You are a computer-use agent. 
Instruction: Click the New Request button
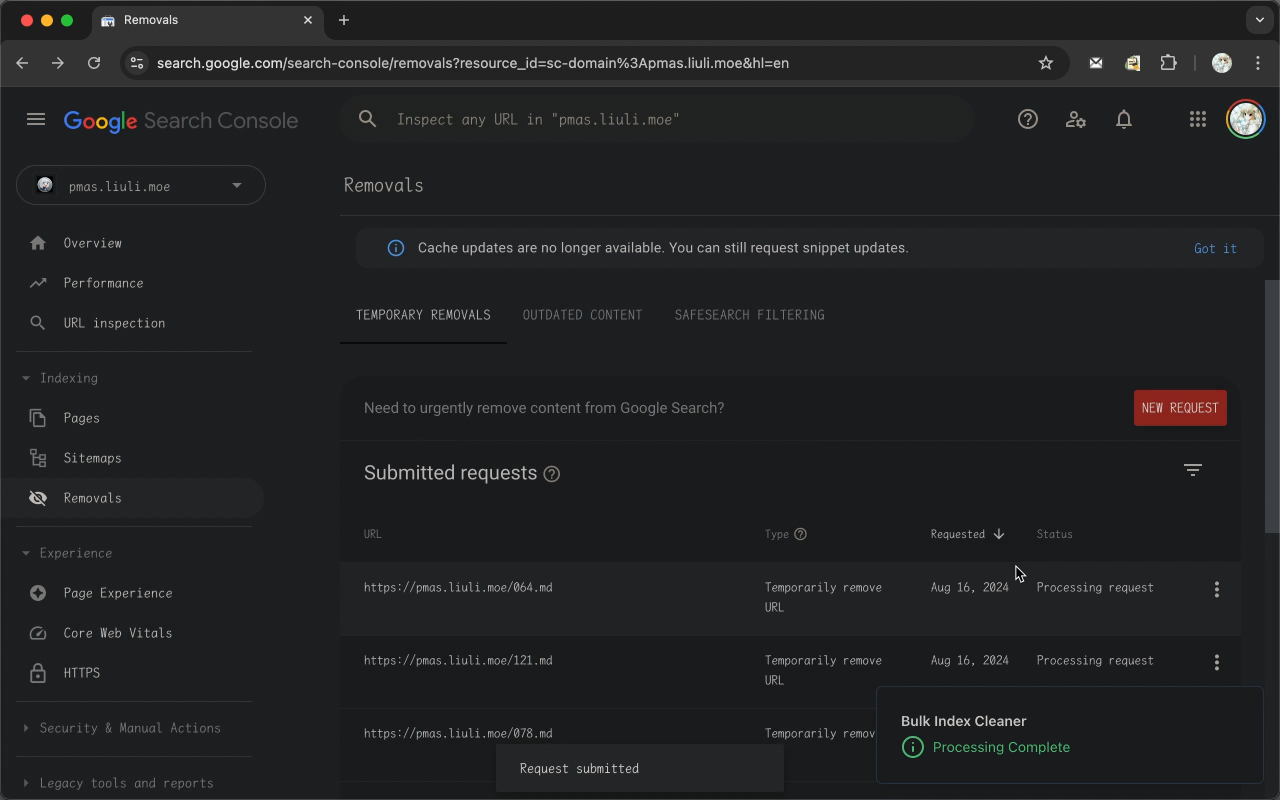tap(1180, 408)
